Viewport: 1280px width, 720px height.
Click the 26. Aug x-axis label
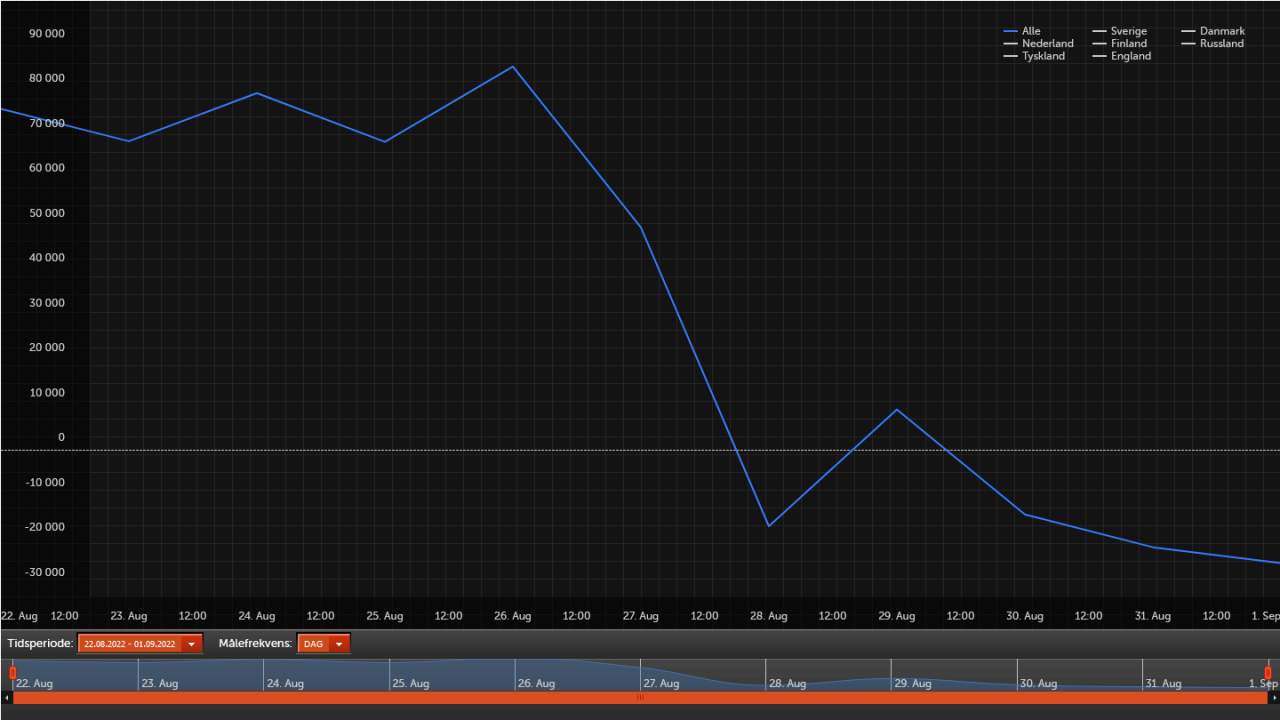click(x=513, y=616)
